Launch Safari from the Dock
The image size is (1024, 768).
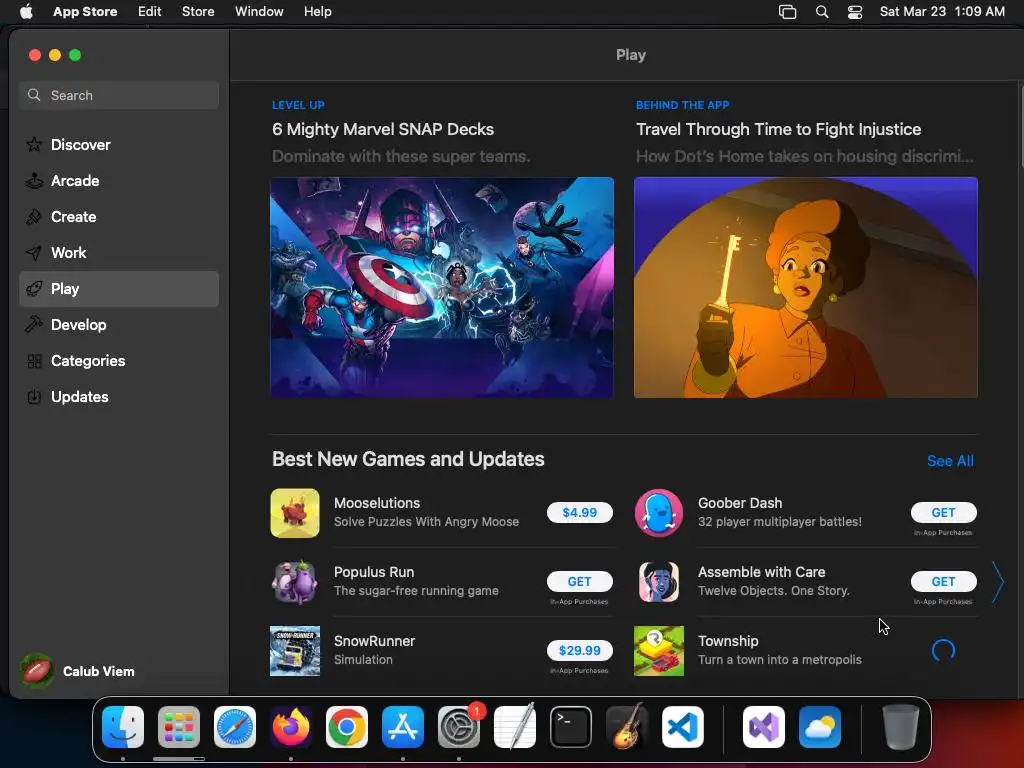click(235, 727)
